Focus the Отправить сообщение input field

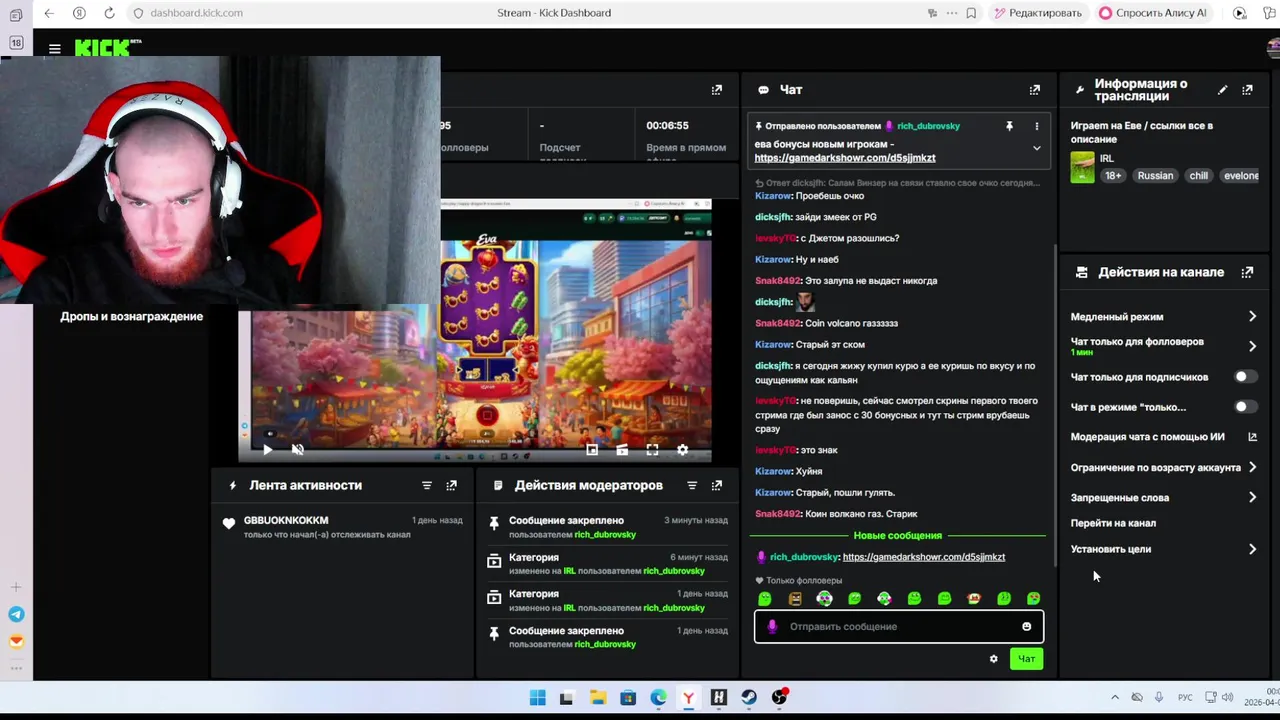point(899,627)
